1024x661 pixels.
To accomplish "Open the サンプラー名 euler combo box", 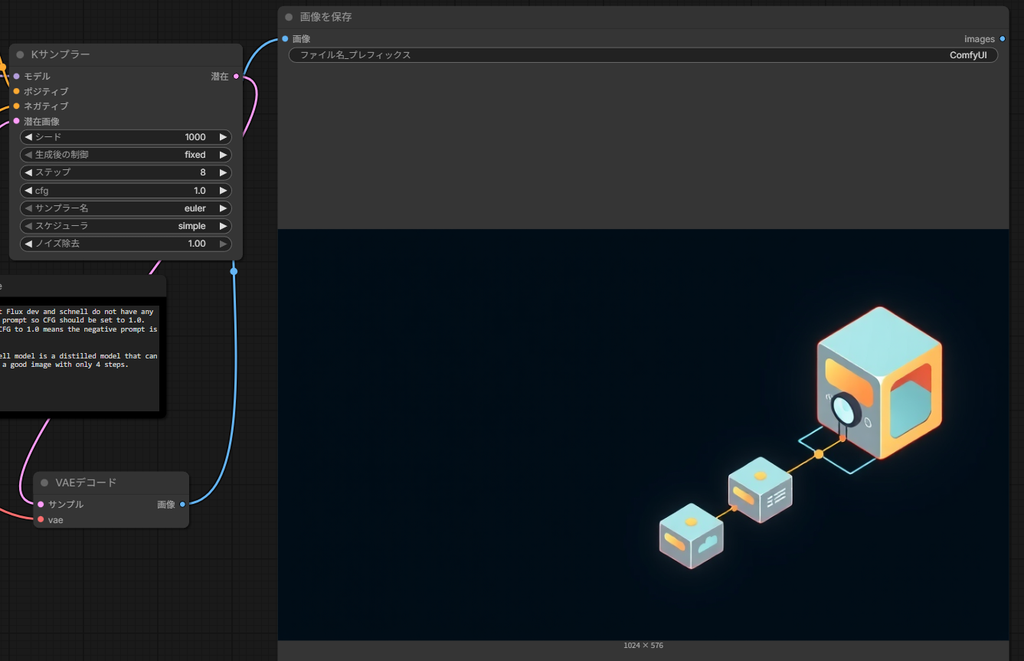I will point(125,208).
